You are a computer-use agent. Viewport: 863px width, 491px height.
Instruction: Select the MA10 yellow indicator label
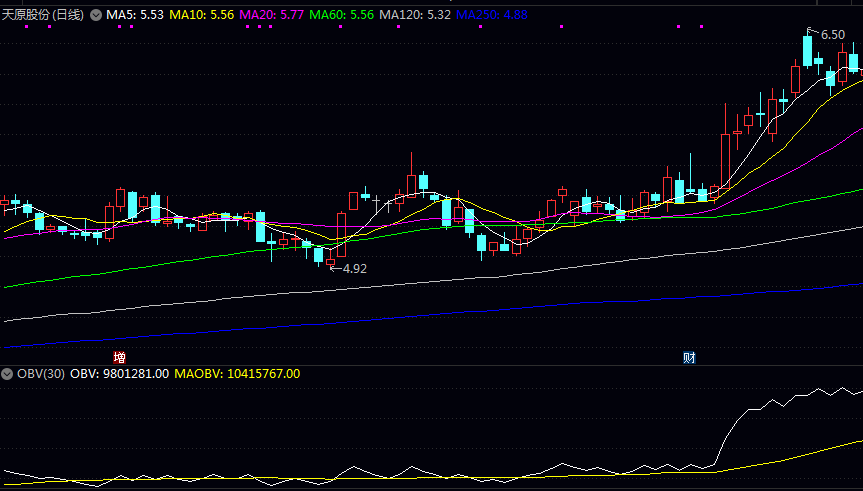201,15
